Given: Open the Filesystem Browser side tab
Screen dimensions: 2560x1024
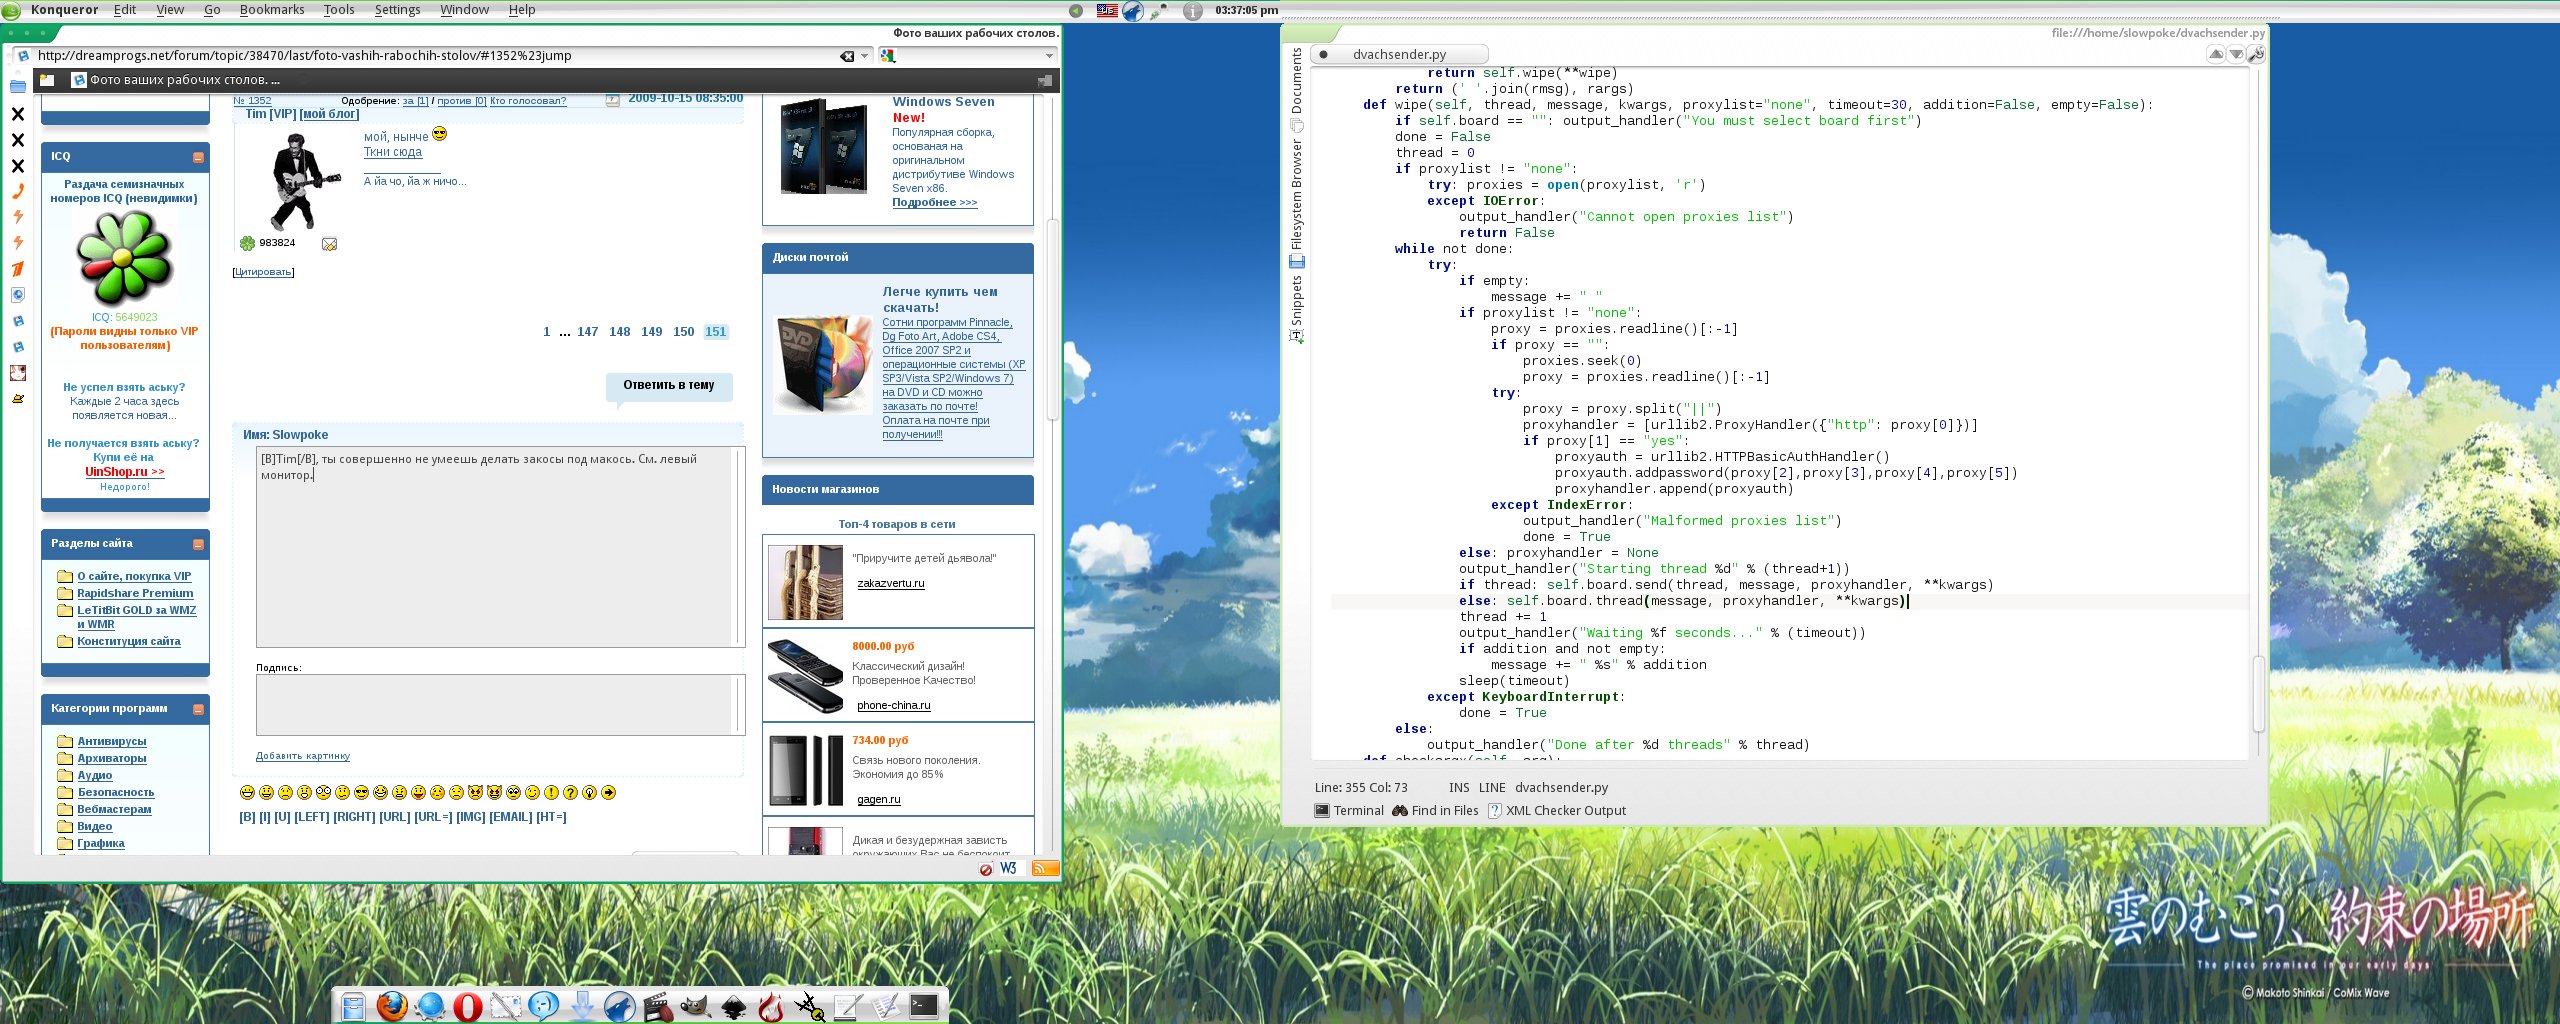Looking at the screenshot, I should point(1297,203).
